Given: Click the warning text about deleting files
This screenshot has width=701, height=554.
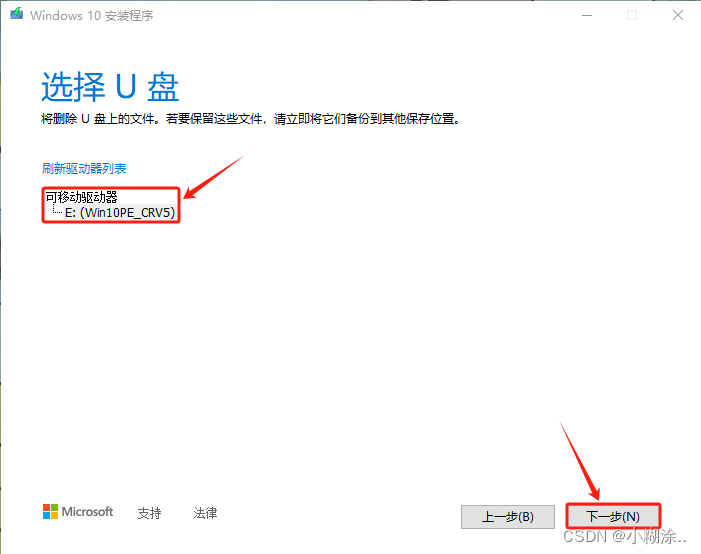Looking at the screenshot, I should (250, 119).
